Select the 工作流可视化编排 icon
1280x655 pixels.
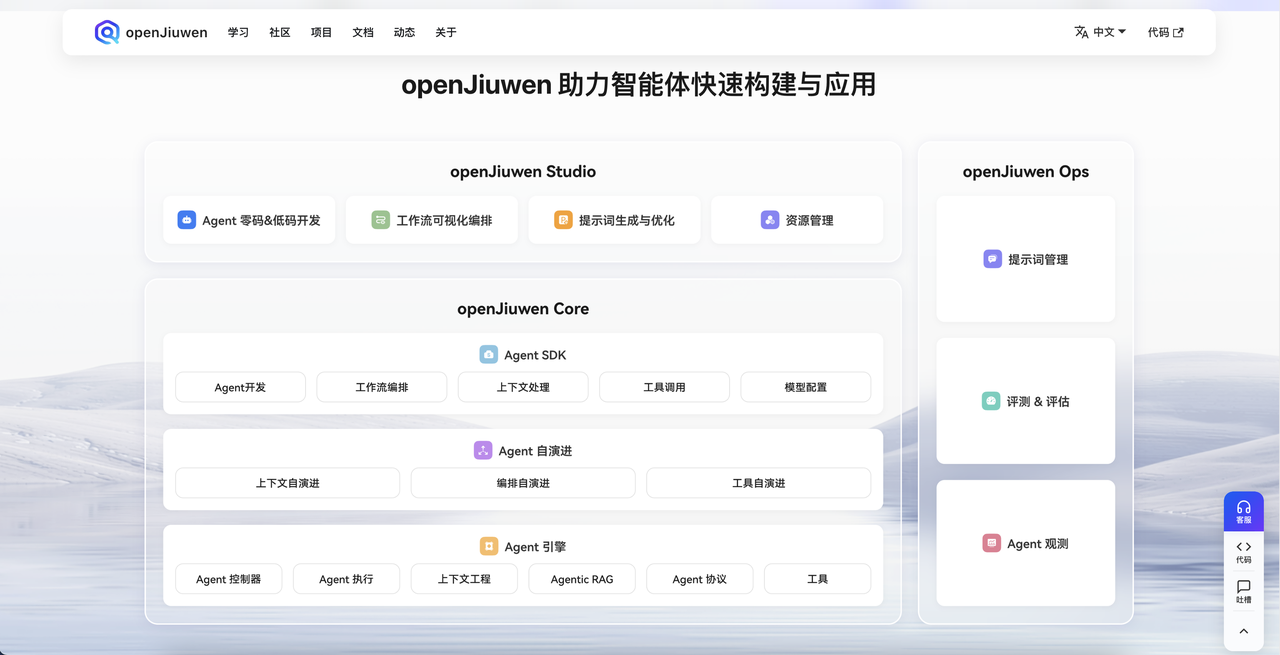(x=379, y=219)
